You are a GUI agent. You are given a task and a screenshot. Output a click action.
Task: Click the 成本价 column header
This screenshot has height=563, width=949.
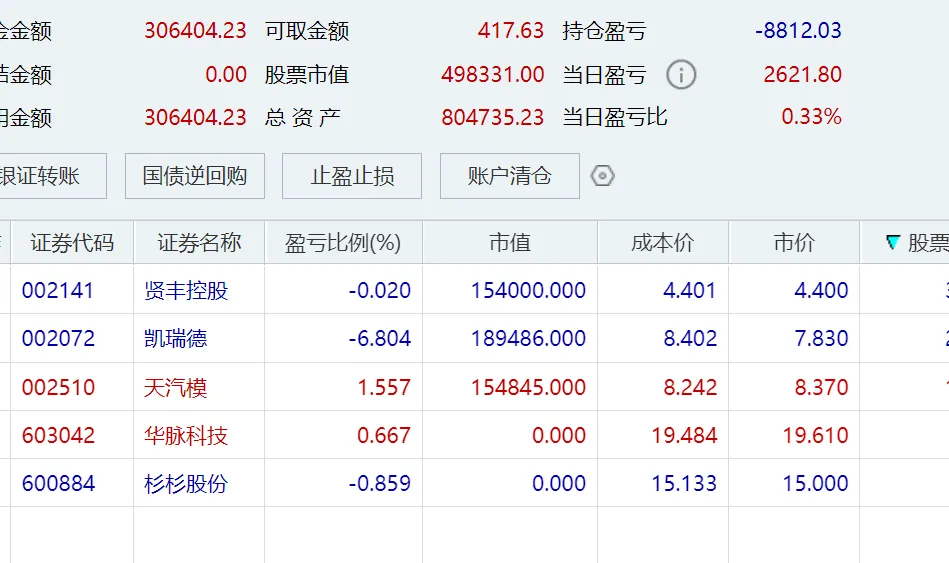[662, 243]
